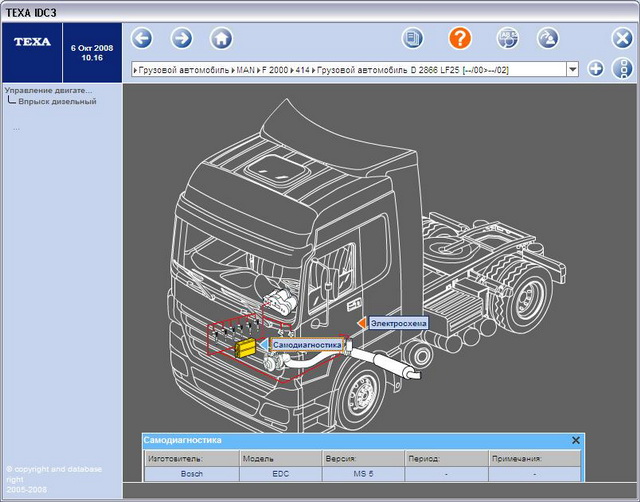Click the 'Примечания:' column header
The image size is (640, 502).
pos(534,459)
